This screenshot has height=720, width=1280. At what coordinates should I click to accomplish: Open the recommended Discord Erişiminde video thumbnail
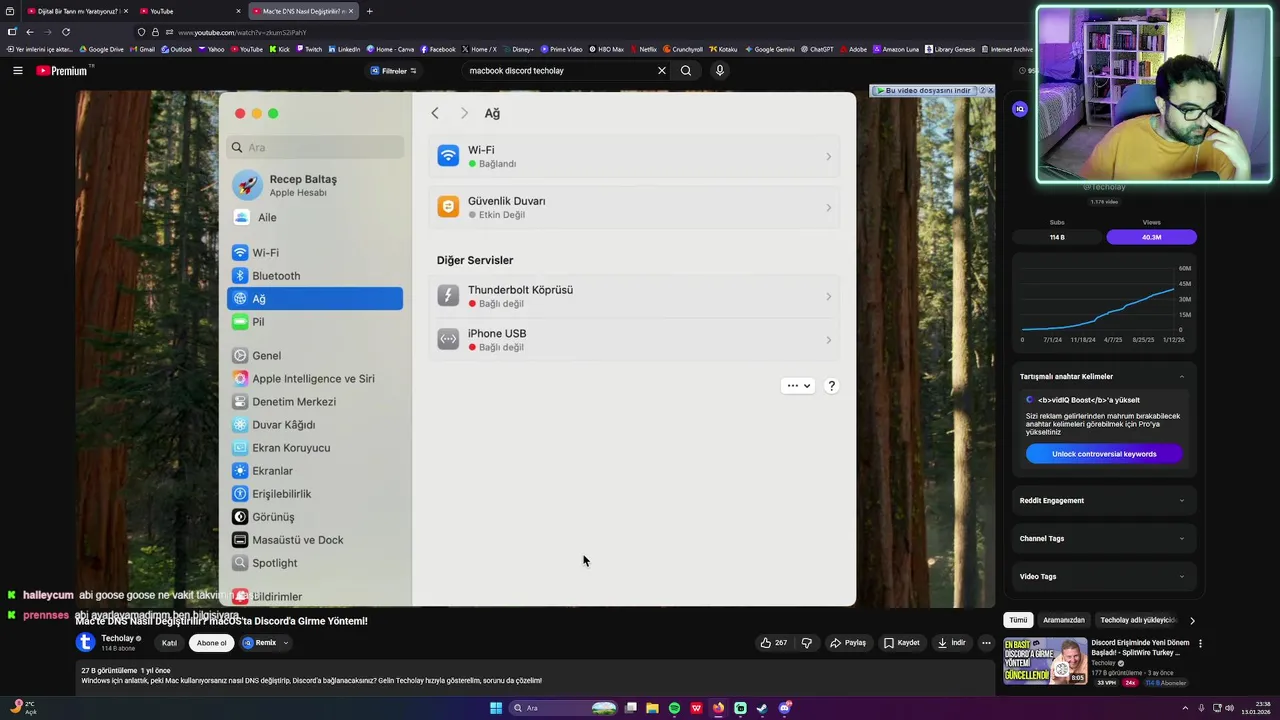point(1045,661)
